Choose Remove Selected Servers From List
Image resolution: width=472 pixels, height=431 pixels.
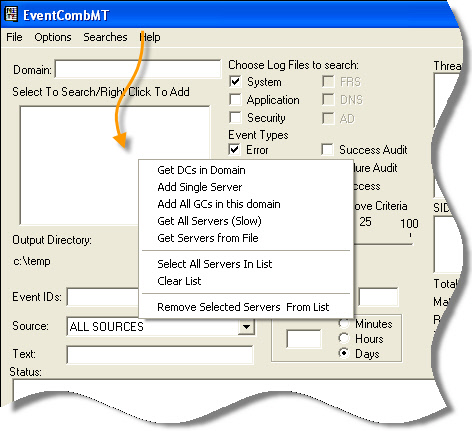pyautogui.click(x=246, y=307)
